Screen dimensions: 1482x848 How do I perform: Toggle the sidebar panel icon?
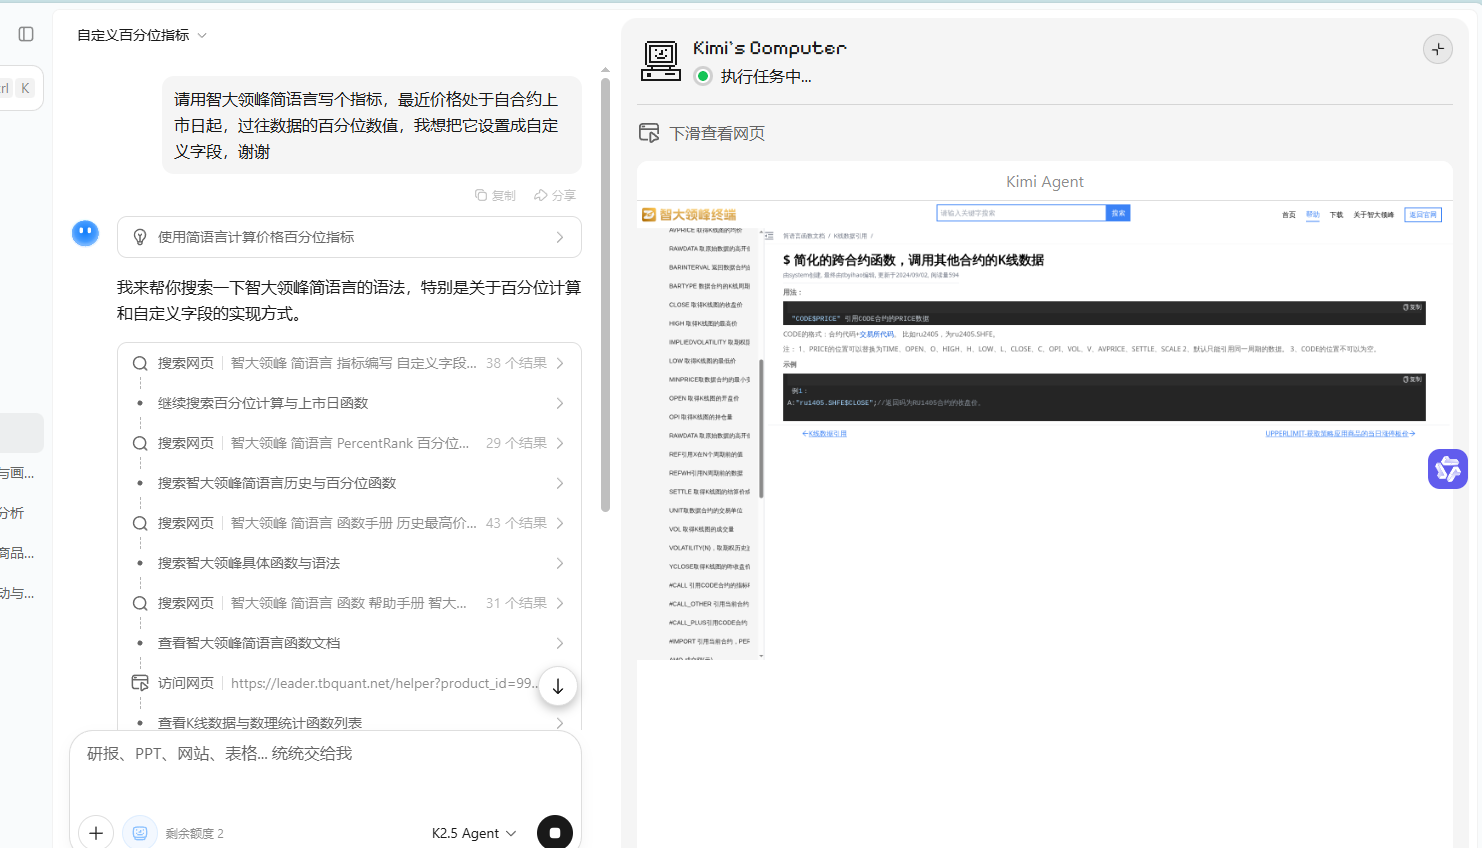pos(26,34)
